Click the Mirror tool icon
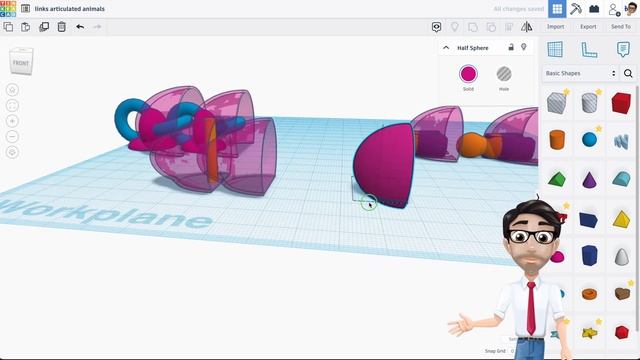Screen dimensions: 640x360 point(527,27)
